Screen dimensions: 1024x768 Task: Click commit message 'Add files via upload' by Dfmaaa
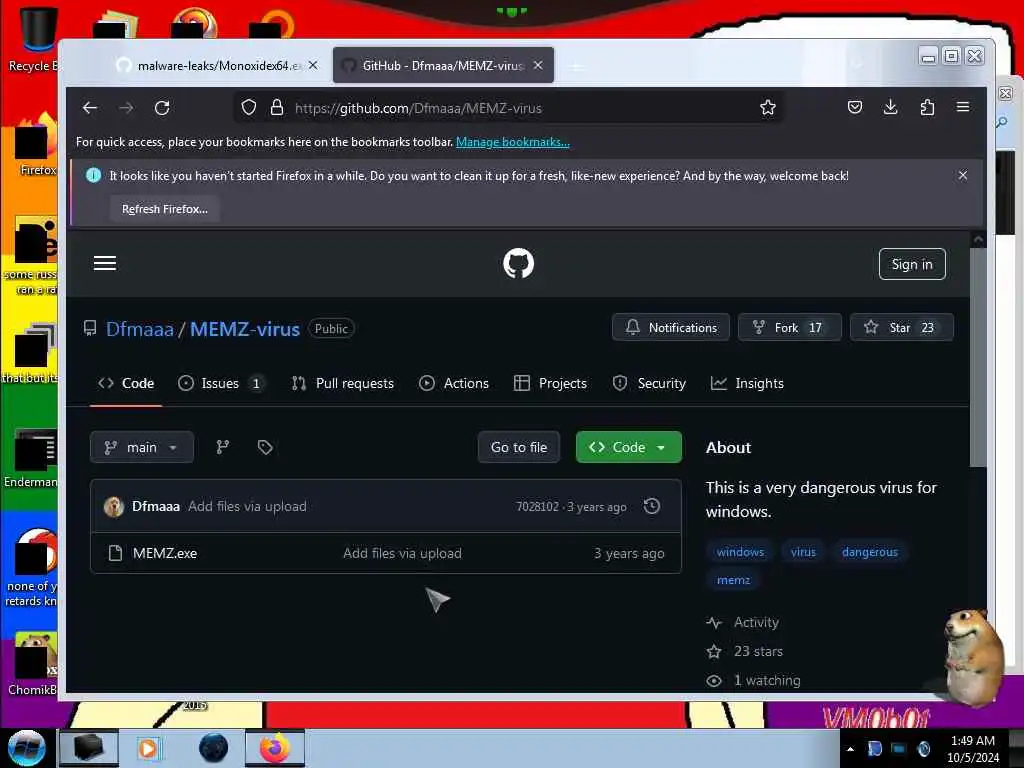[247, 507]
